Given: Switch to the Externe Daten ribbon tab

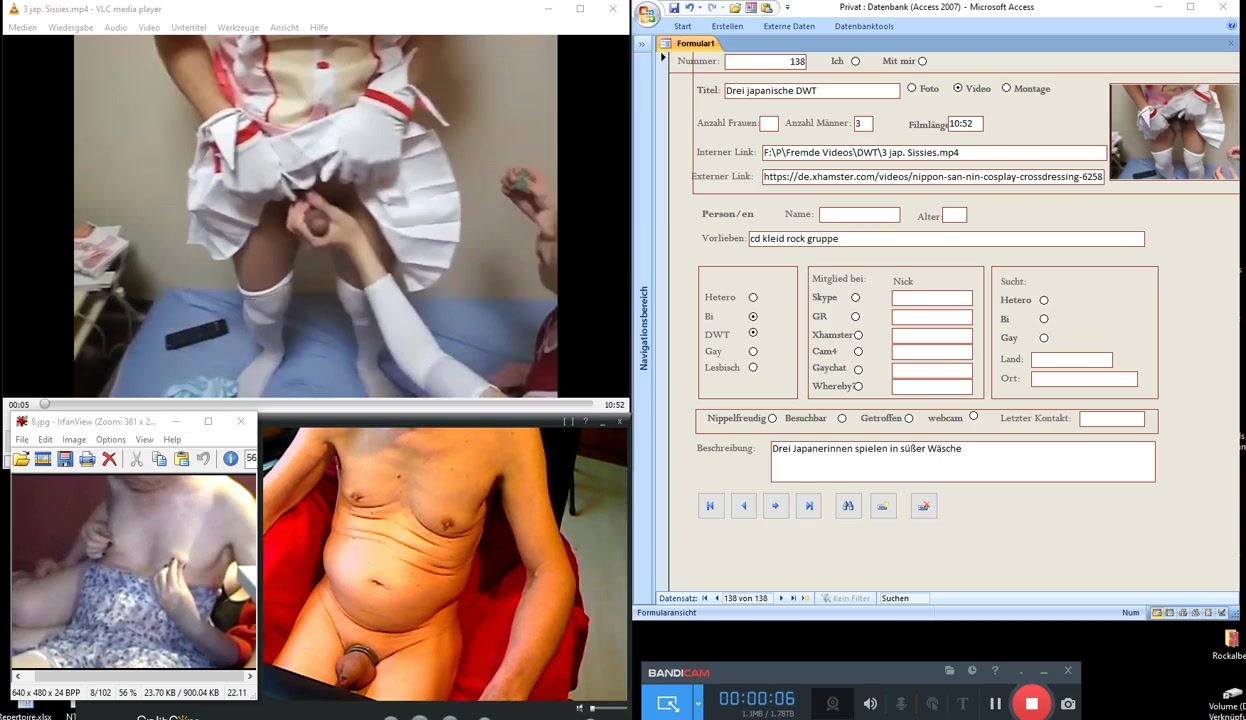Looking at the screenshot, I should coord(788,27).
